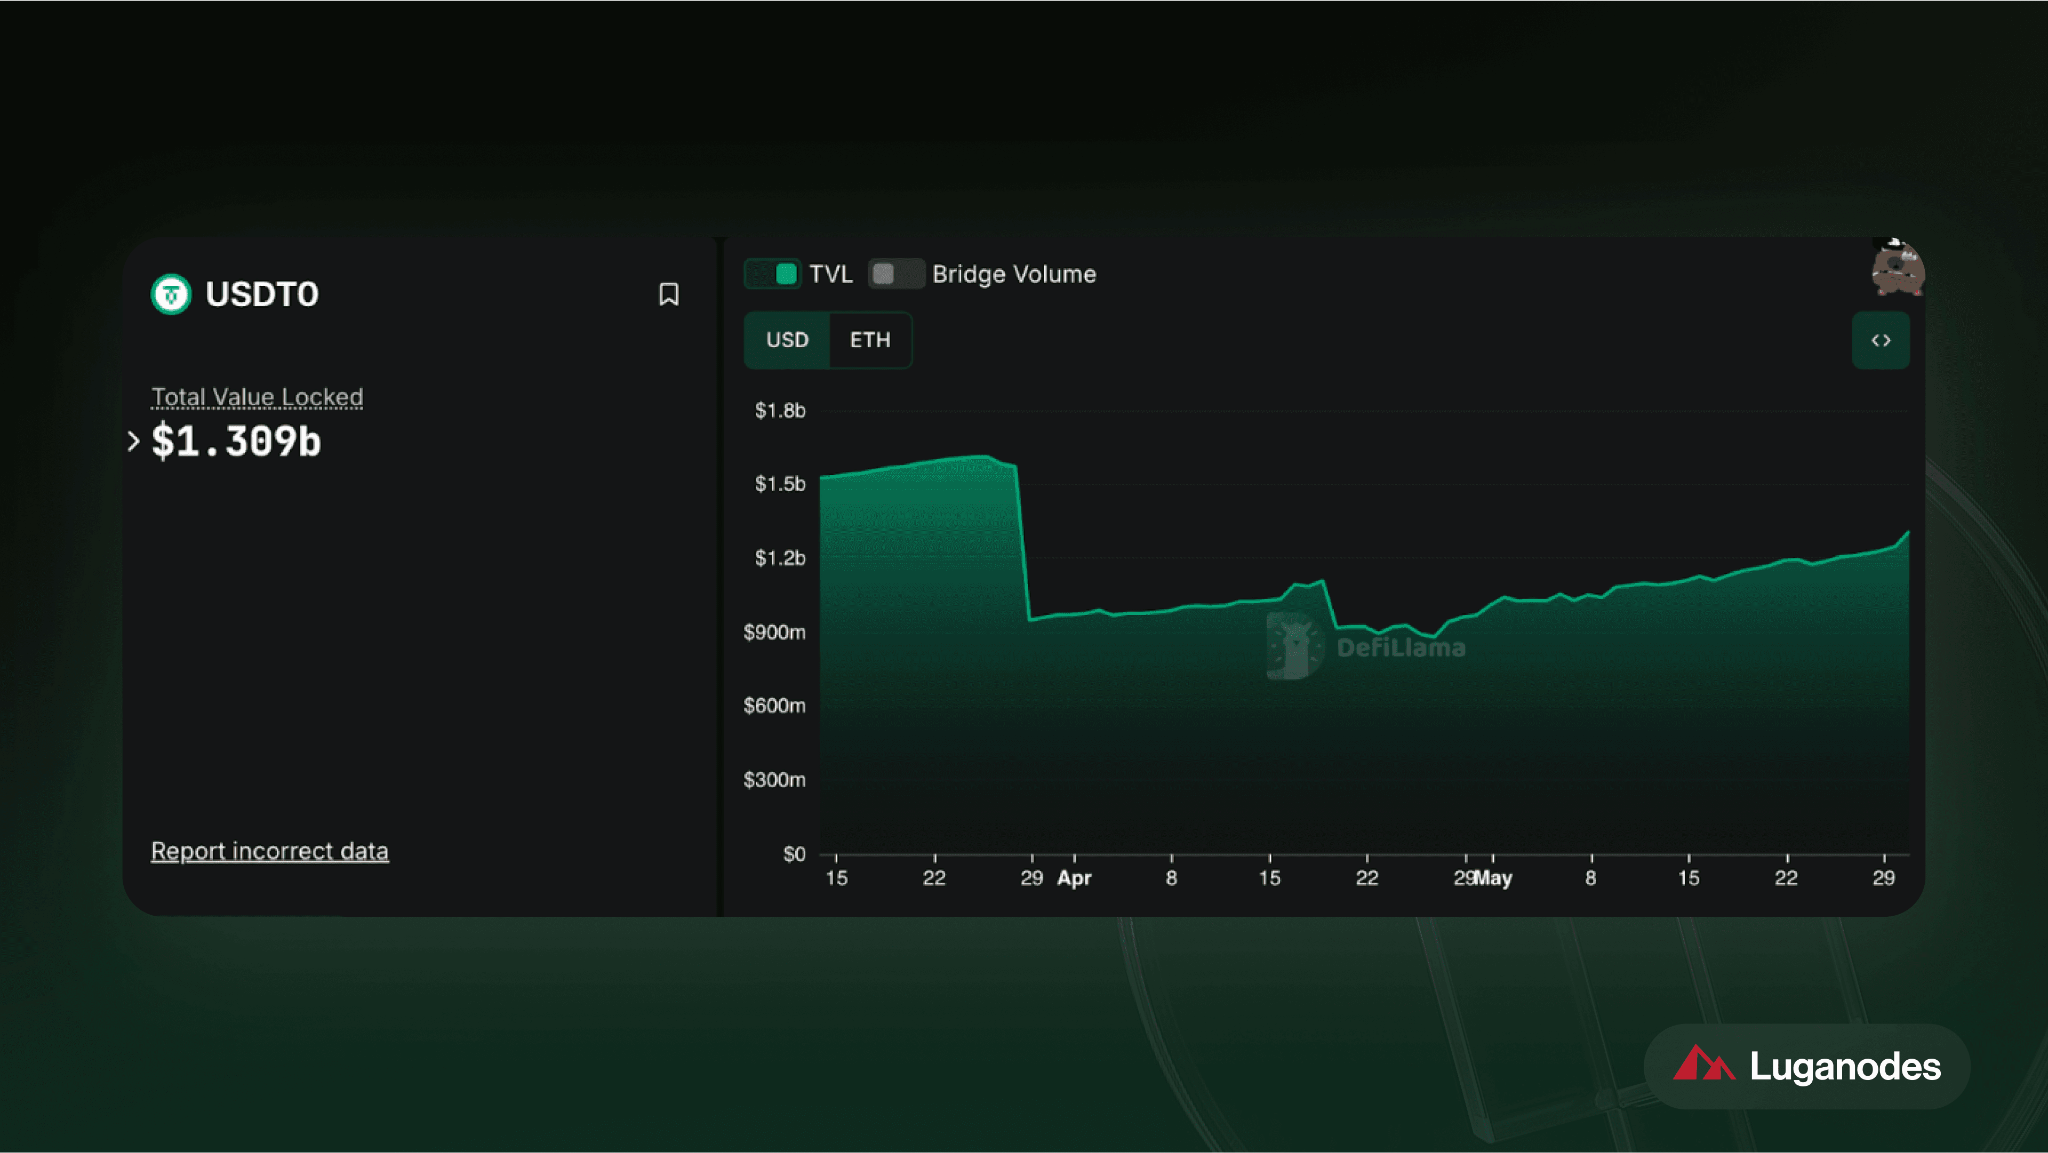Click the $1.309b value figure
The image size is (2048, 1153).
236,441
